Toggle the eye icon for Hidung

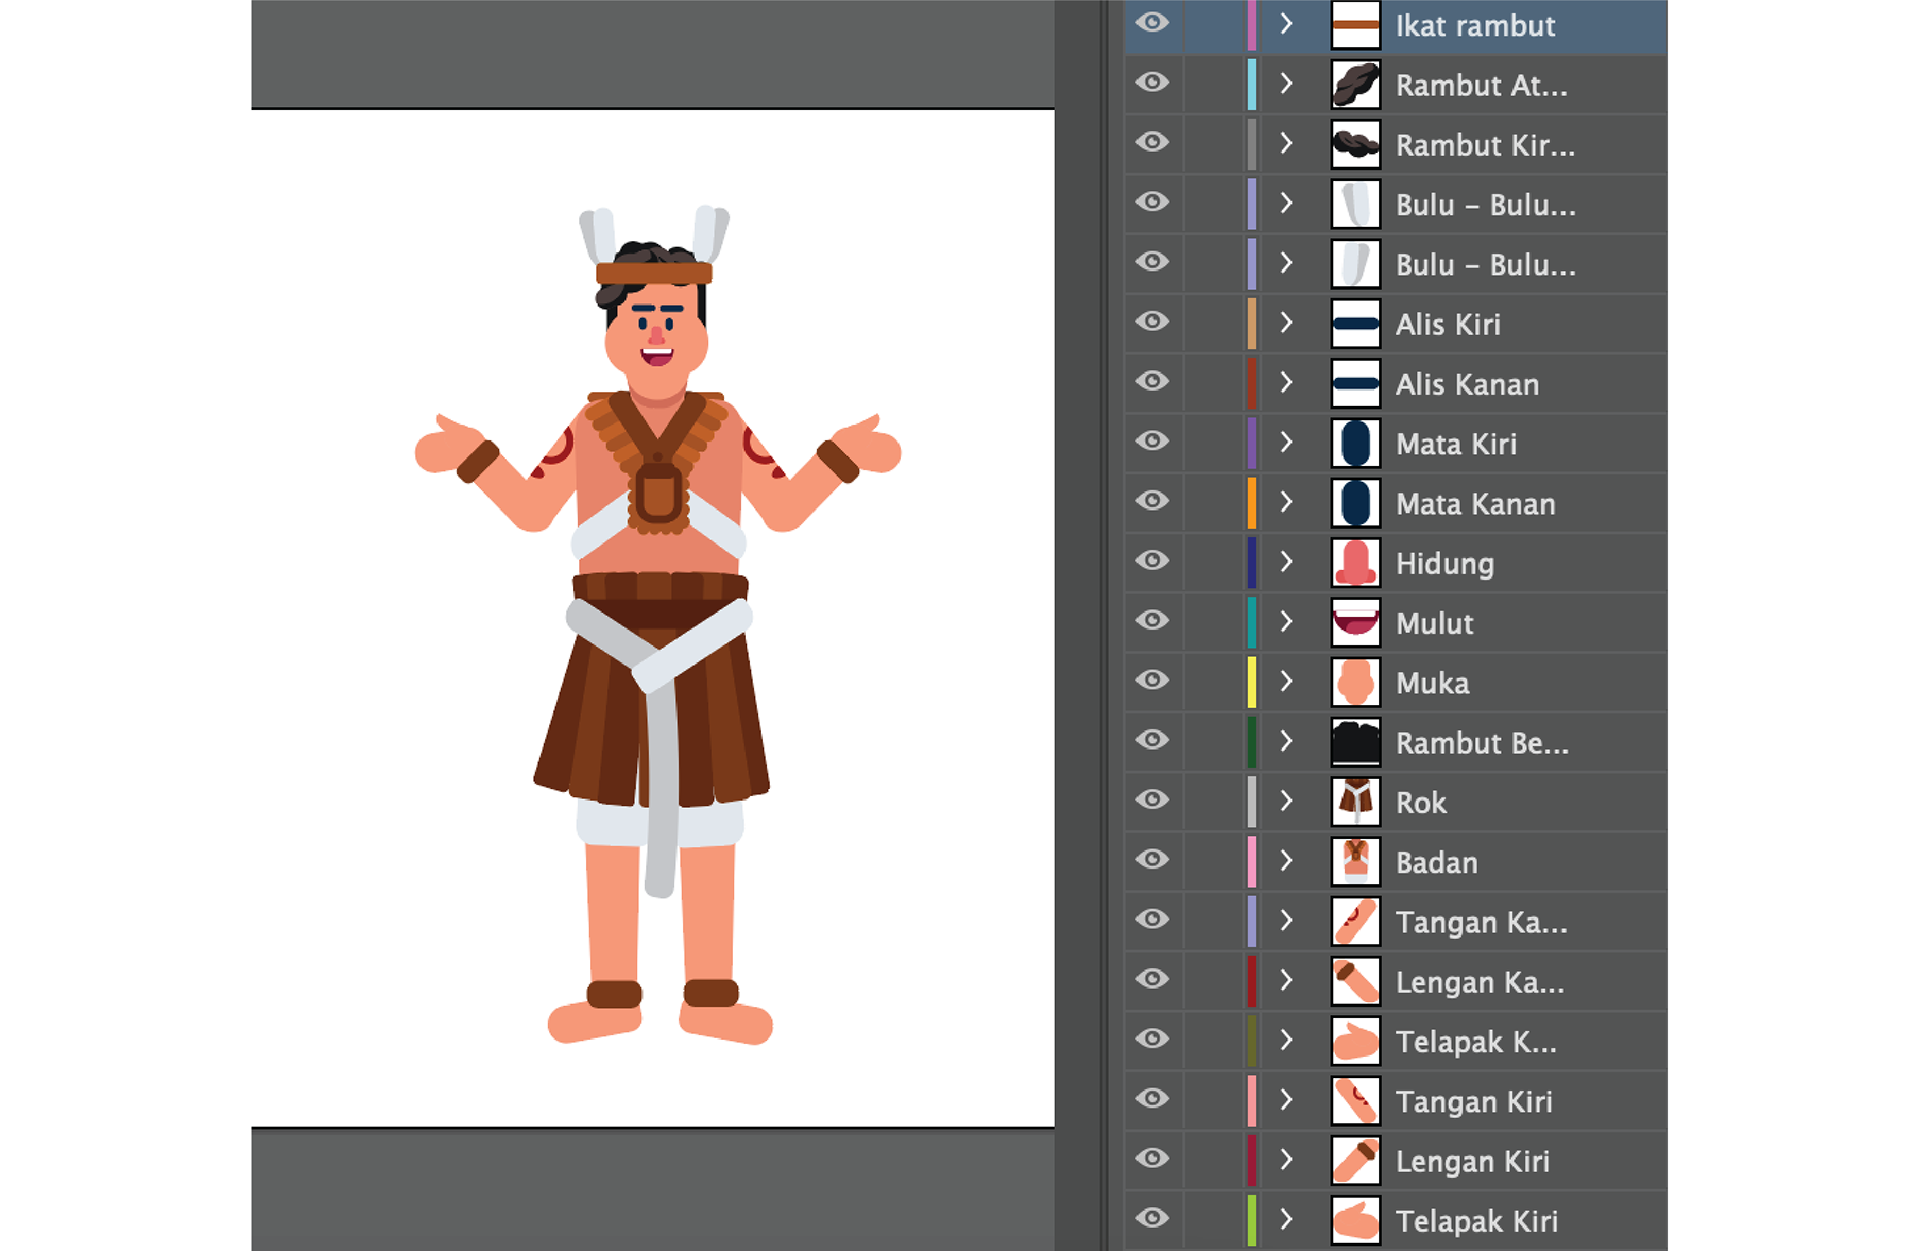click(1152, 560)
